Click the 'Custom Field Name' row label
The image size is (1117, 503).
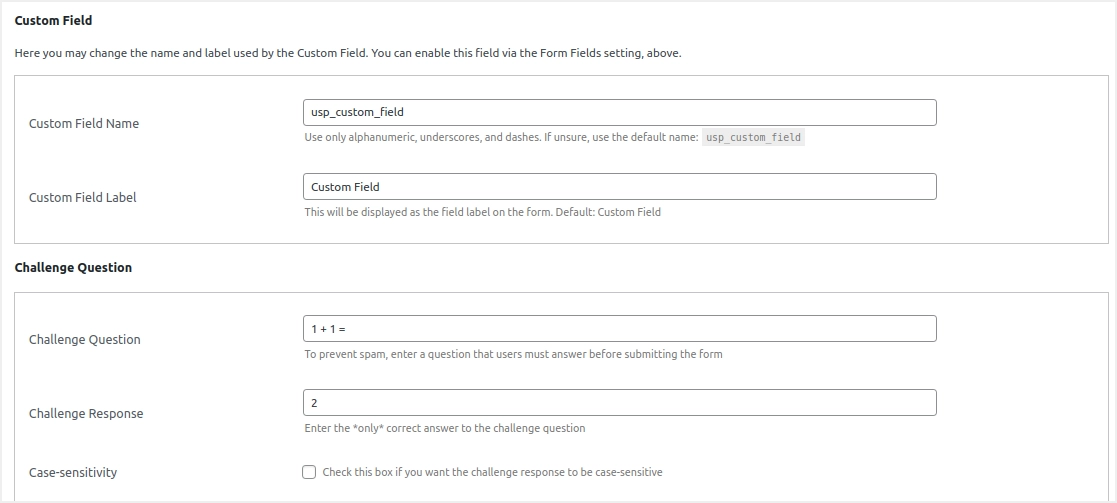(84, 124)
